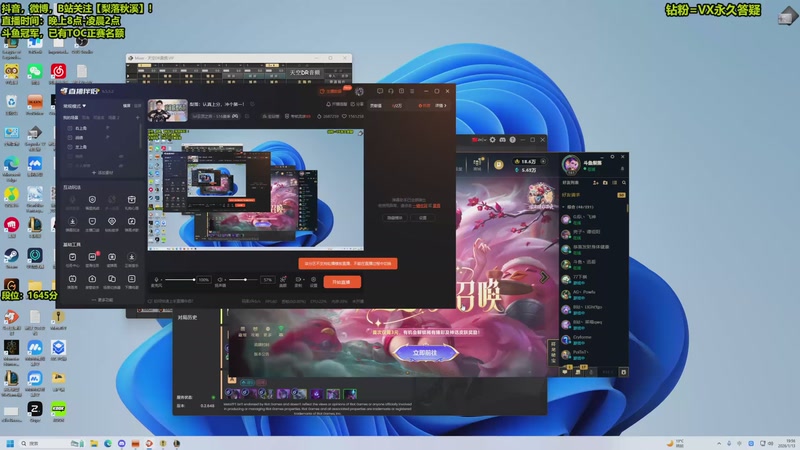Viewport: 800px width, 450px height.
Task: Click the 立即前往 button on the banner
Action: coord(424,353)
